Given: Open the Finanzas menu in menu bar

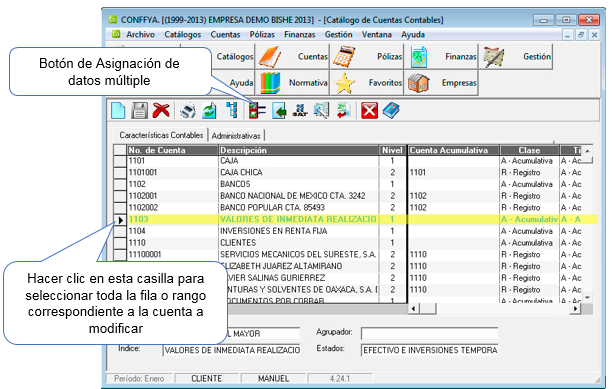Looking at the screenshot, I should (300, 35).
